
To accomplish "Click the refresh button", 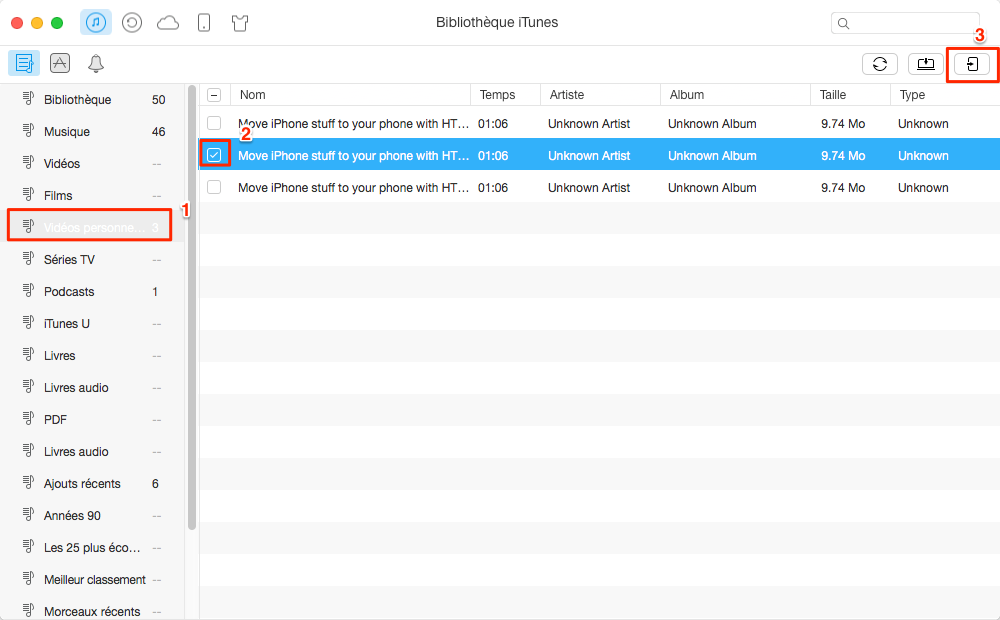I will (x=880, y=64).
